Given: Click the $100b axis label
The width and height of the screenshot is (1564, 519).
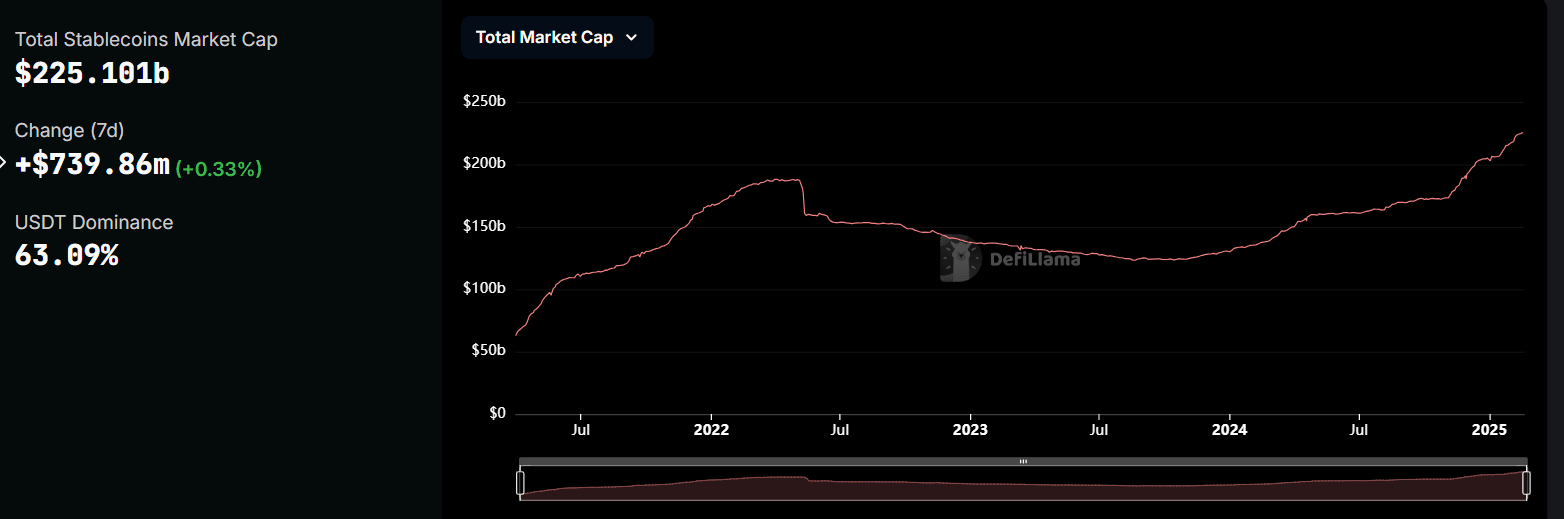Looking at the screenshot, I should pos(484,288).
